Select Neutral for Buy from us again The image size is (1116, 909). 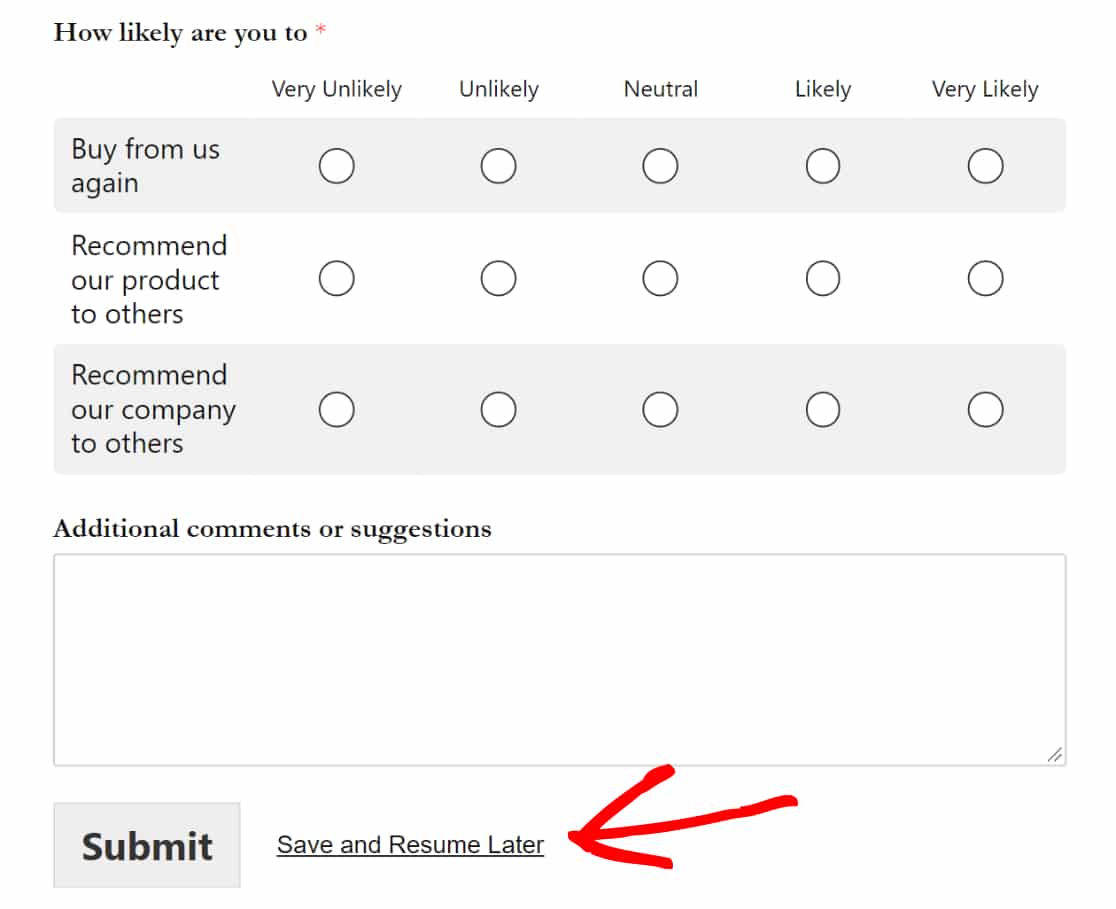point(660,166)
